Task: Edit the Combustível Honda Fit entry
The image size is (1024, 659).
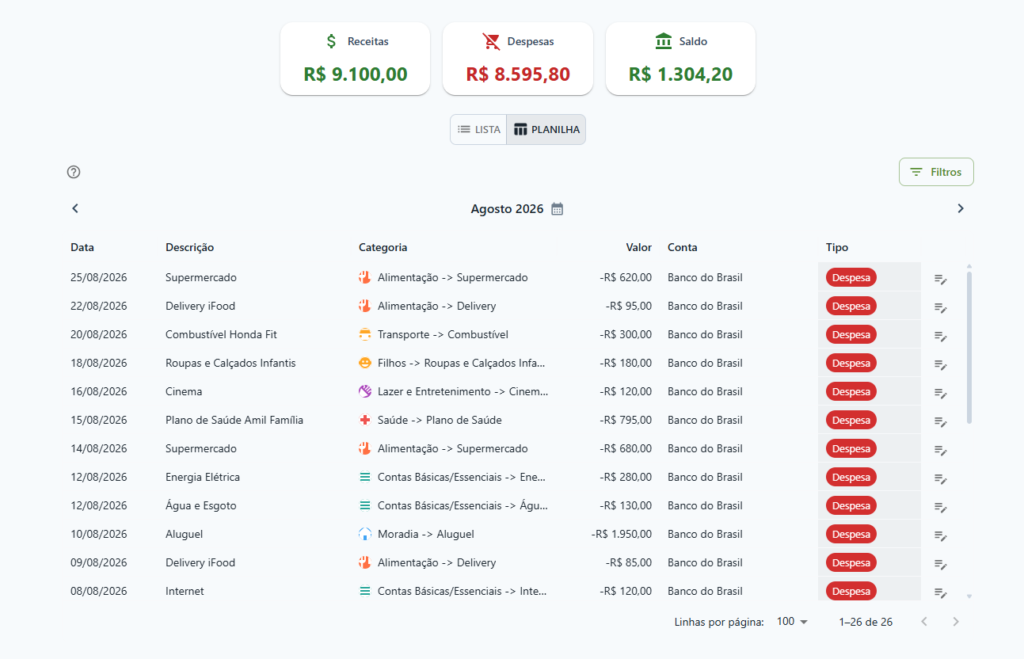Action: tap(940, 336)
